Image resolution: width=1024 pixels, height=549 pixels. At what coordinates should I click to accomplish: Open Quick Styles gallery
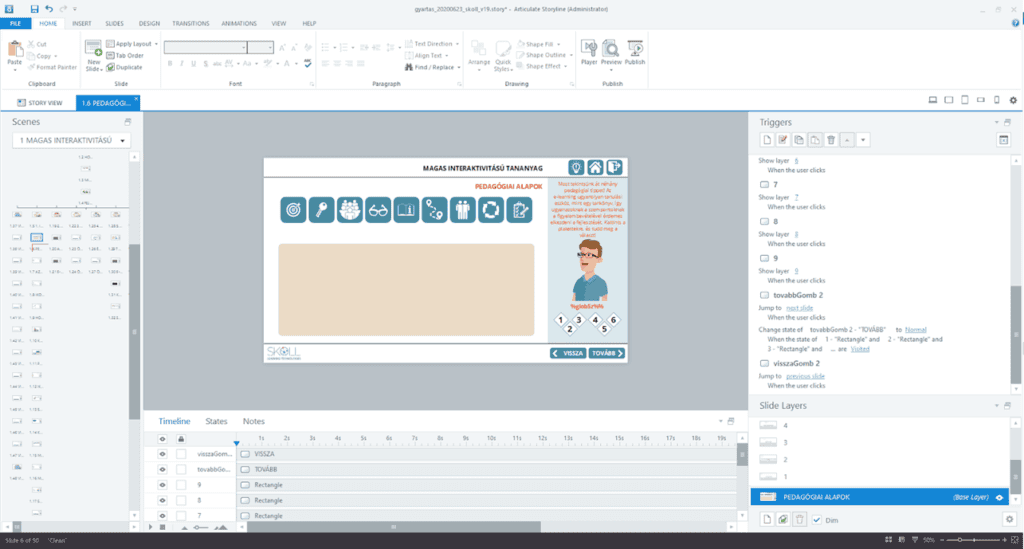pos(503,56)
